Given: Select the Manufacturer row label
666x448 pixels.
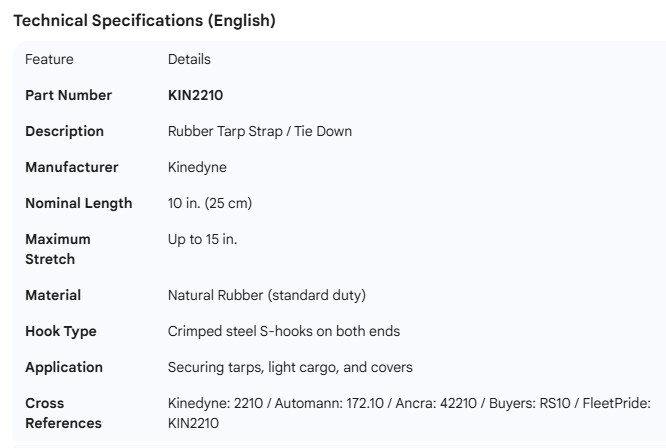Looking at the screenshot, I should [71, 167].
